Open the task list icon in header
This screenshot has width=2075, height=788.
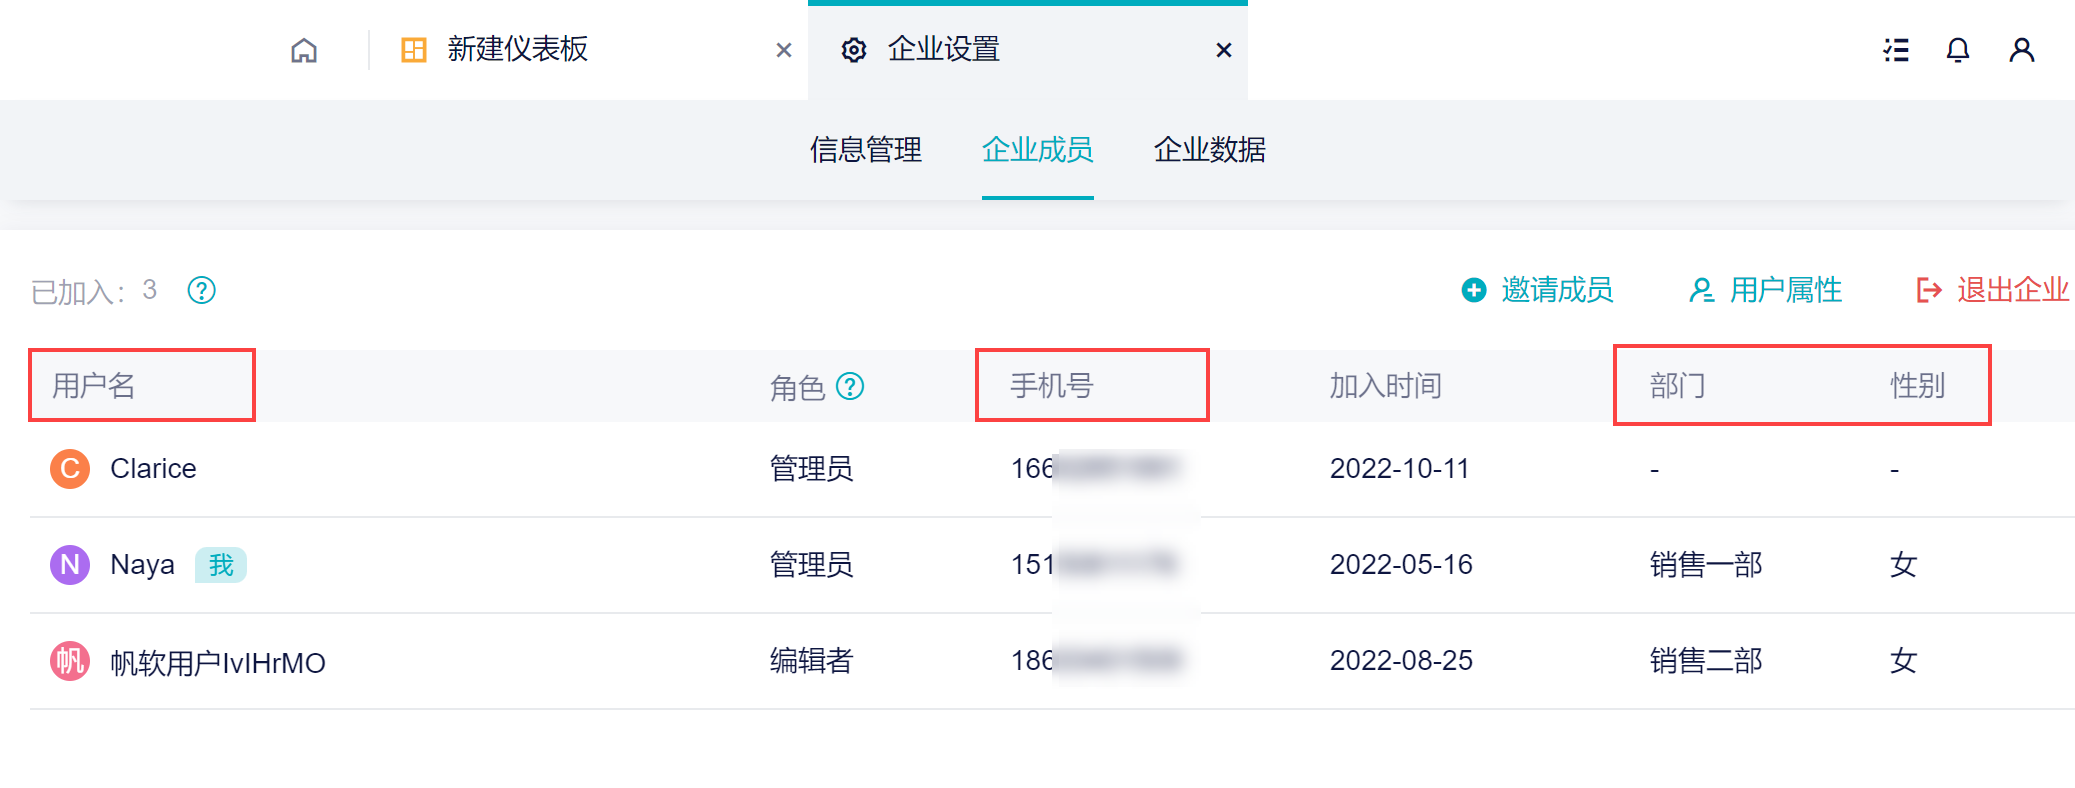pyautogui.click(x=1896, y=50)
